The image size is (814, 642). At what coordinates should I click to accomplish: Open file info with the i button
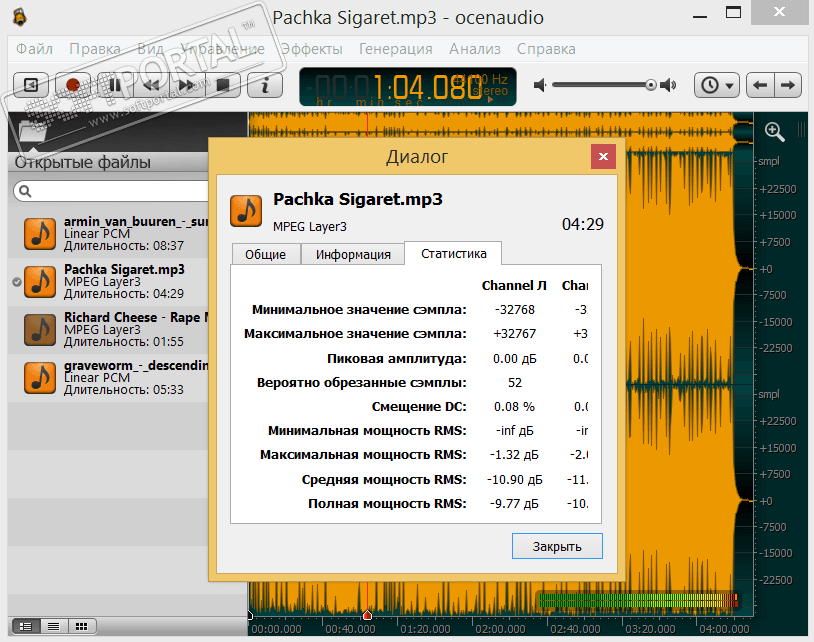click(x=265, y=85)
